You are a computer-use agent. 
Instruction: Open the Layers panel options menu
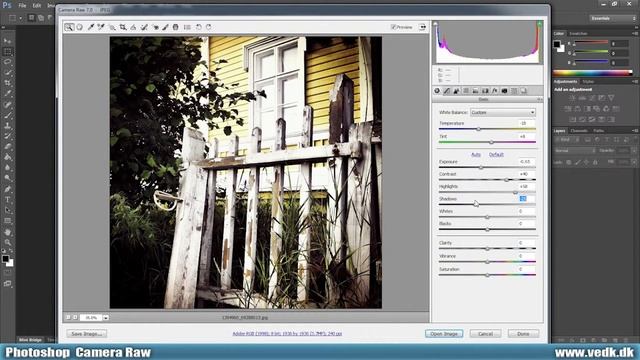point(635,131)
